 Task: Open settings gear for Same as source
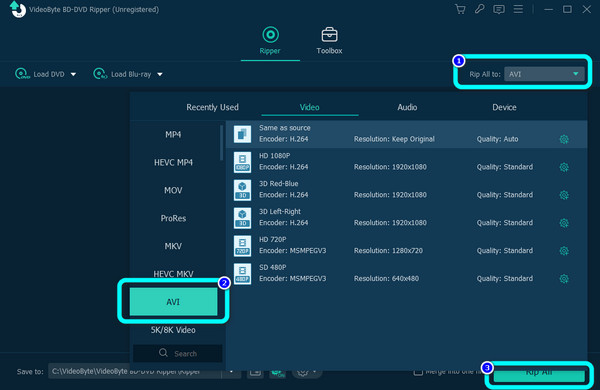[564, 139]
